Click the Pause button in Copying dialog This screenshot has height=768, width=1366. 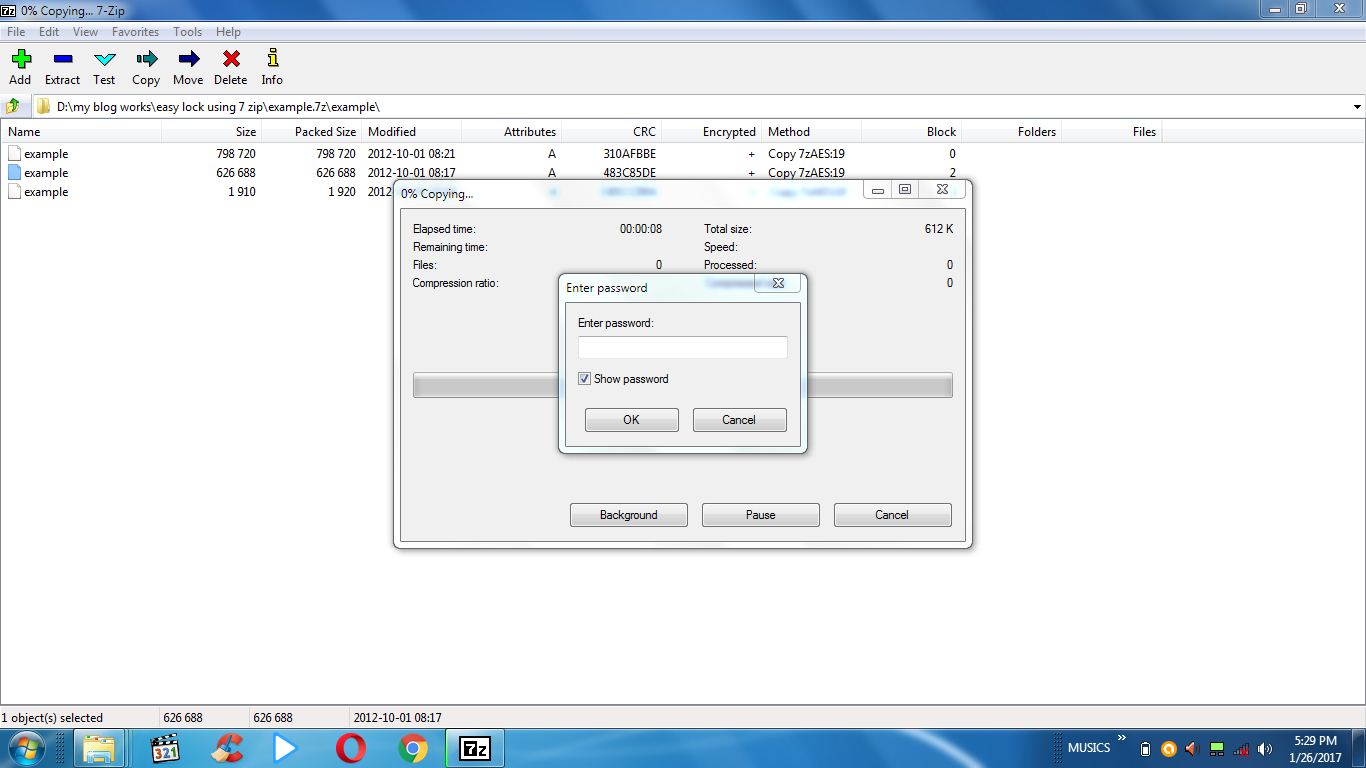coord(761,515)
